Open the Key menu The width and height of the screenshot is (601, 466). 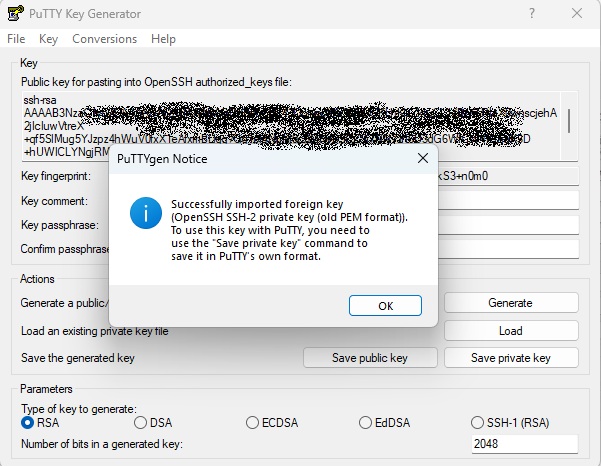(48, 39)
